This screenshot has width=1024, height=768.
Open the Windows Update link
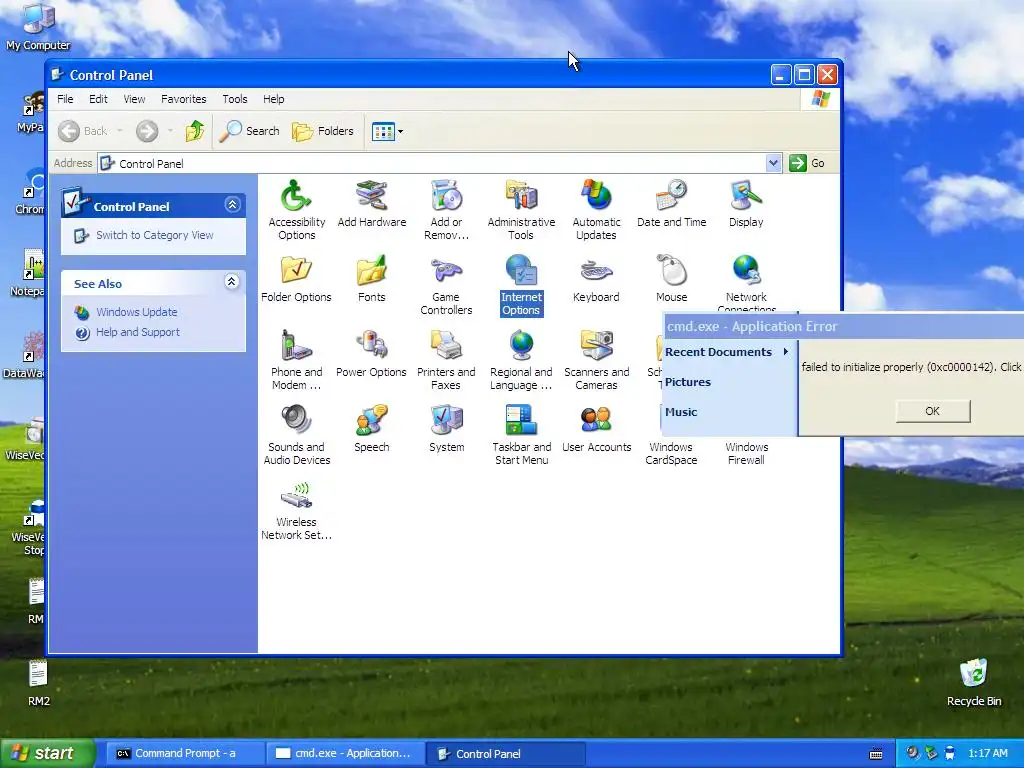(136, 312)
